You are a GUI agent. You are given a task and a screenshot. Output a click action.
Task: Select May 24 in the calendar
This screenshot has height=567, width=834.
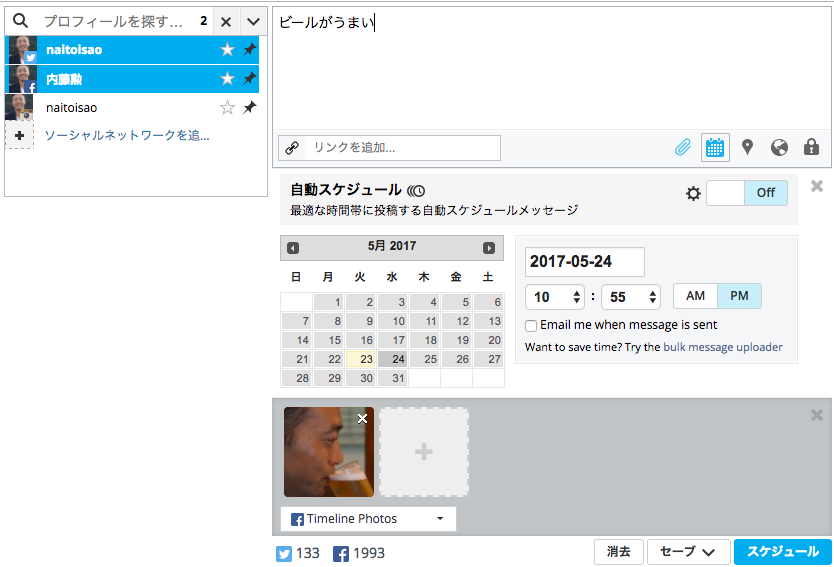(393, 359)
